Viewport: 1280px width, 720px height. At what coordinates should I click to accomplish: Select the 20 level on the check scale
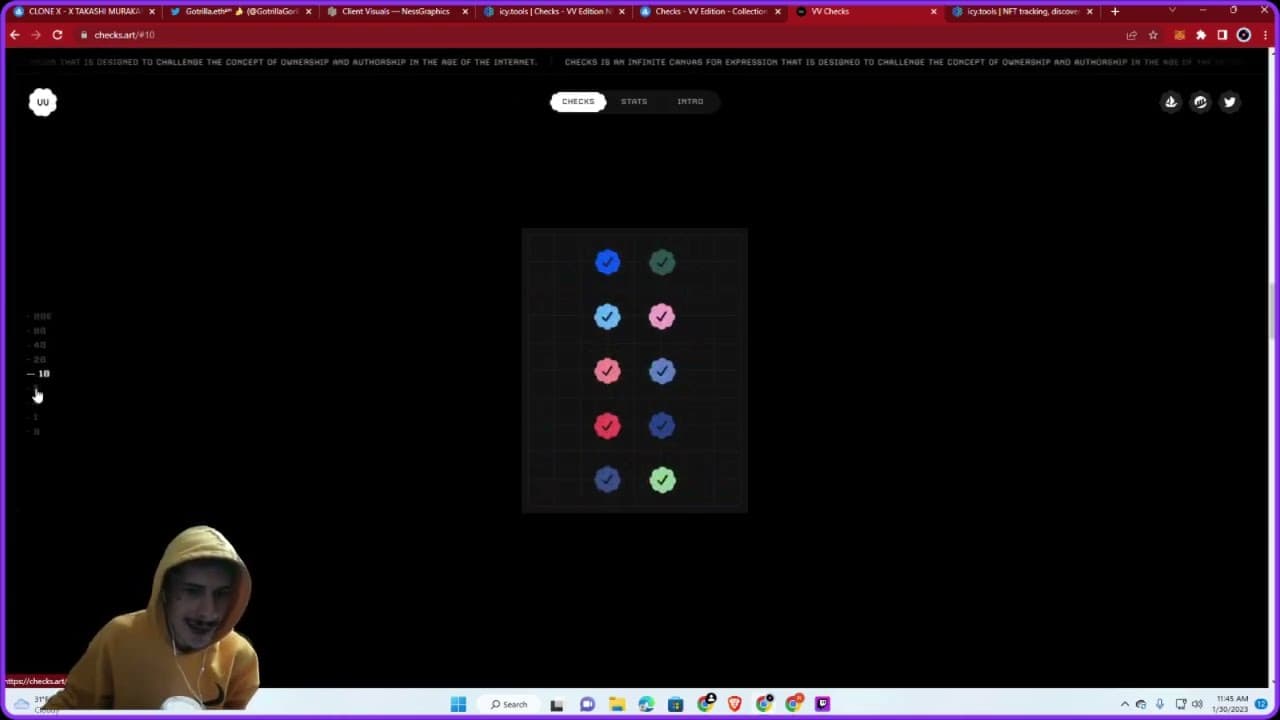click(39, 359)
